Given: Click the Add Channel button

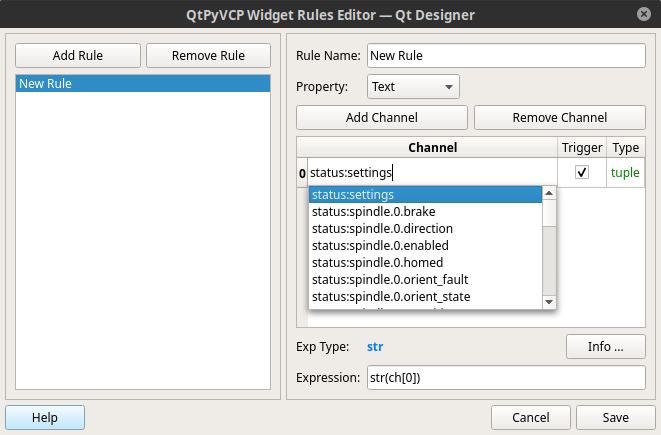Looking at the screenshot, I should pos(382,117).
